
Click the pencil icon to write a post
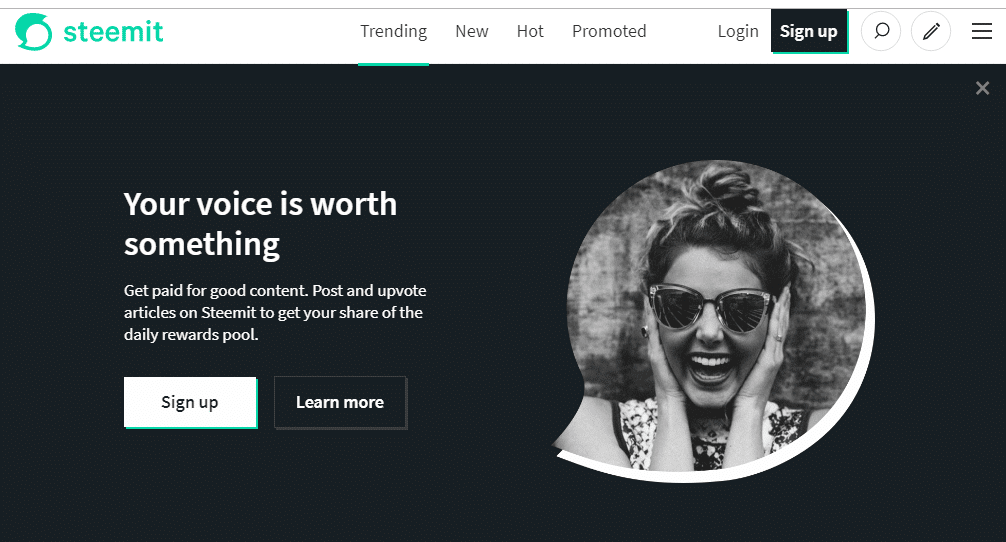931,32
